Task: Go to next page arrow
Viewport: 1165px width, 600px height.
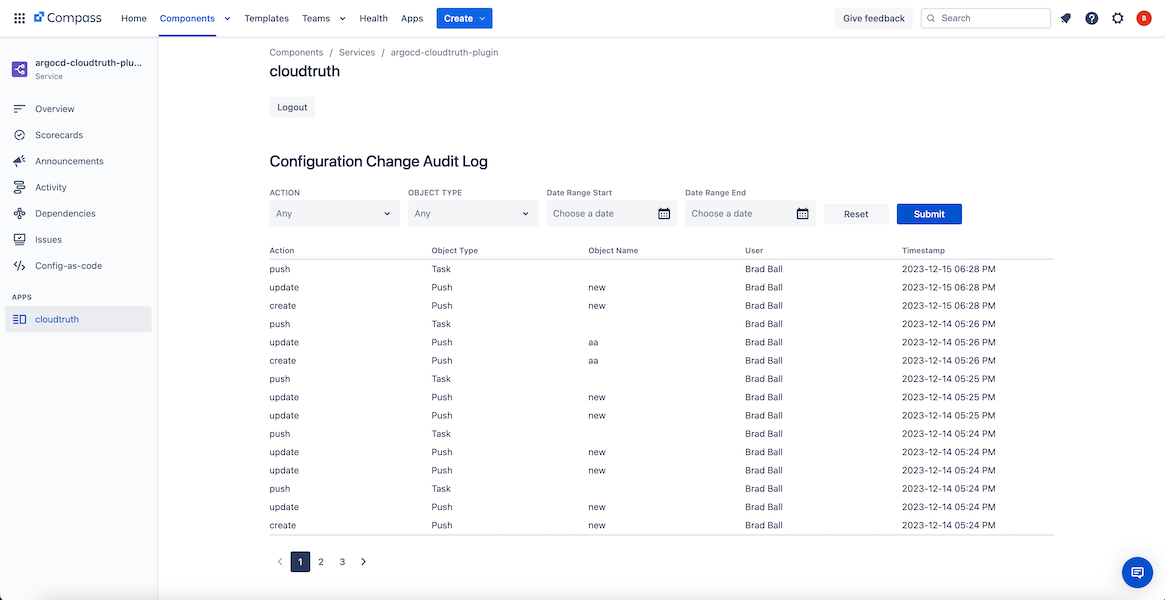Action: pos(363,562)
